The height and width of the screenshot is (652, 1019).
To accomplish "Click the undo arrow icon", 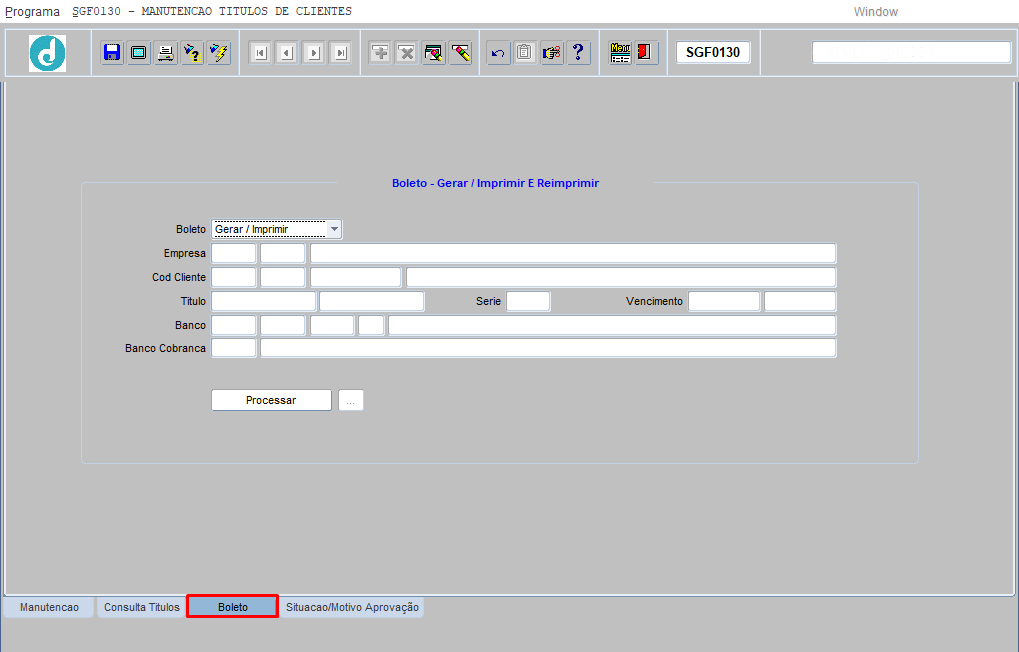I will pos(498,53).
